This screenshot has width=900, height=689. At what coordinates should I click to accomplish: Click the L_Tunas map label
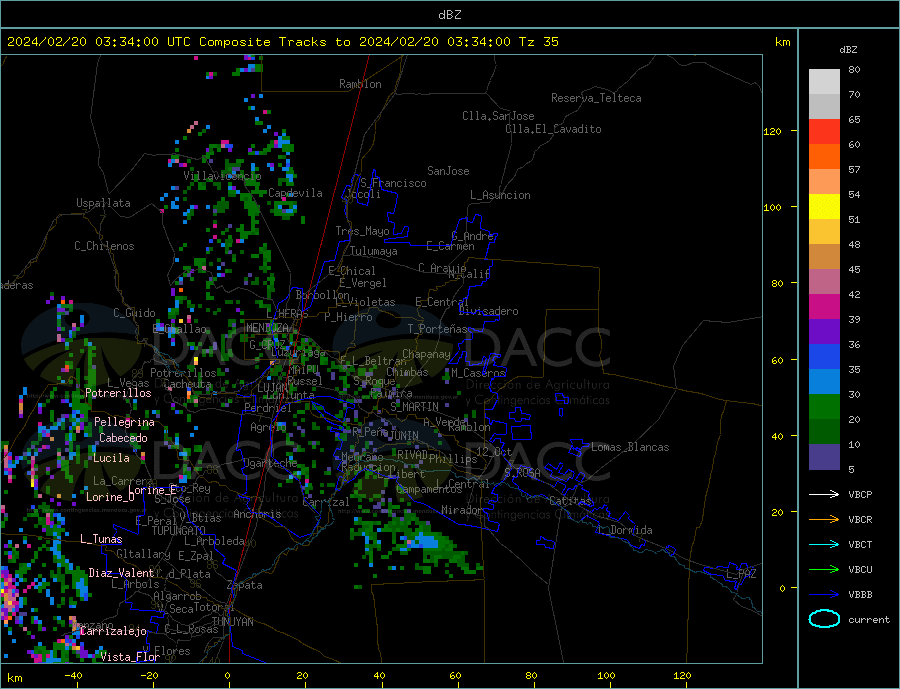(x=101, y=539)
